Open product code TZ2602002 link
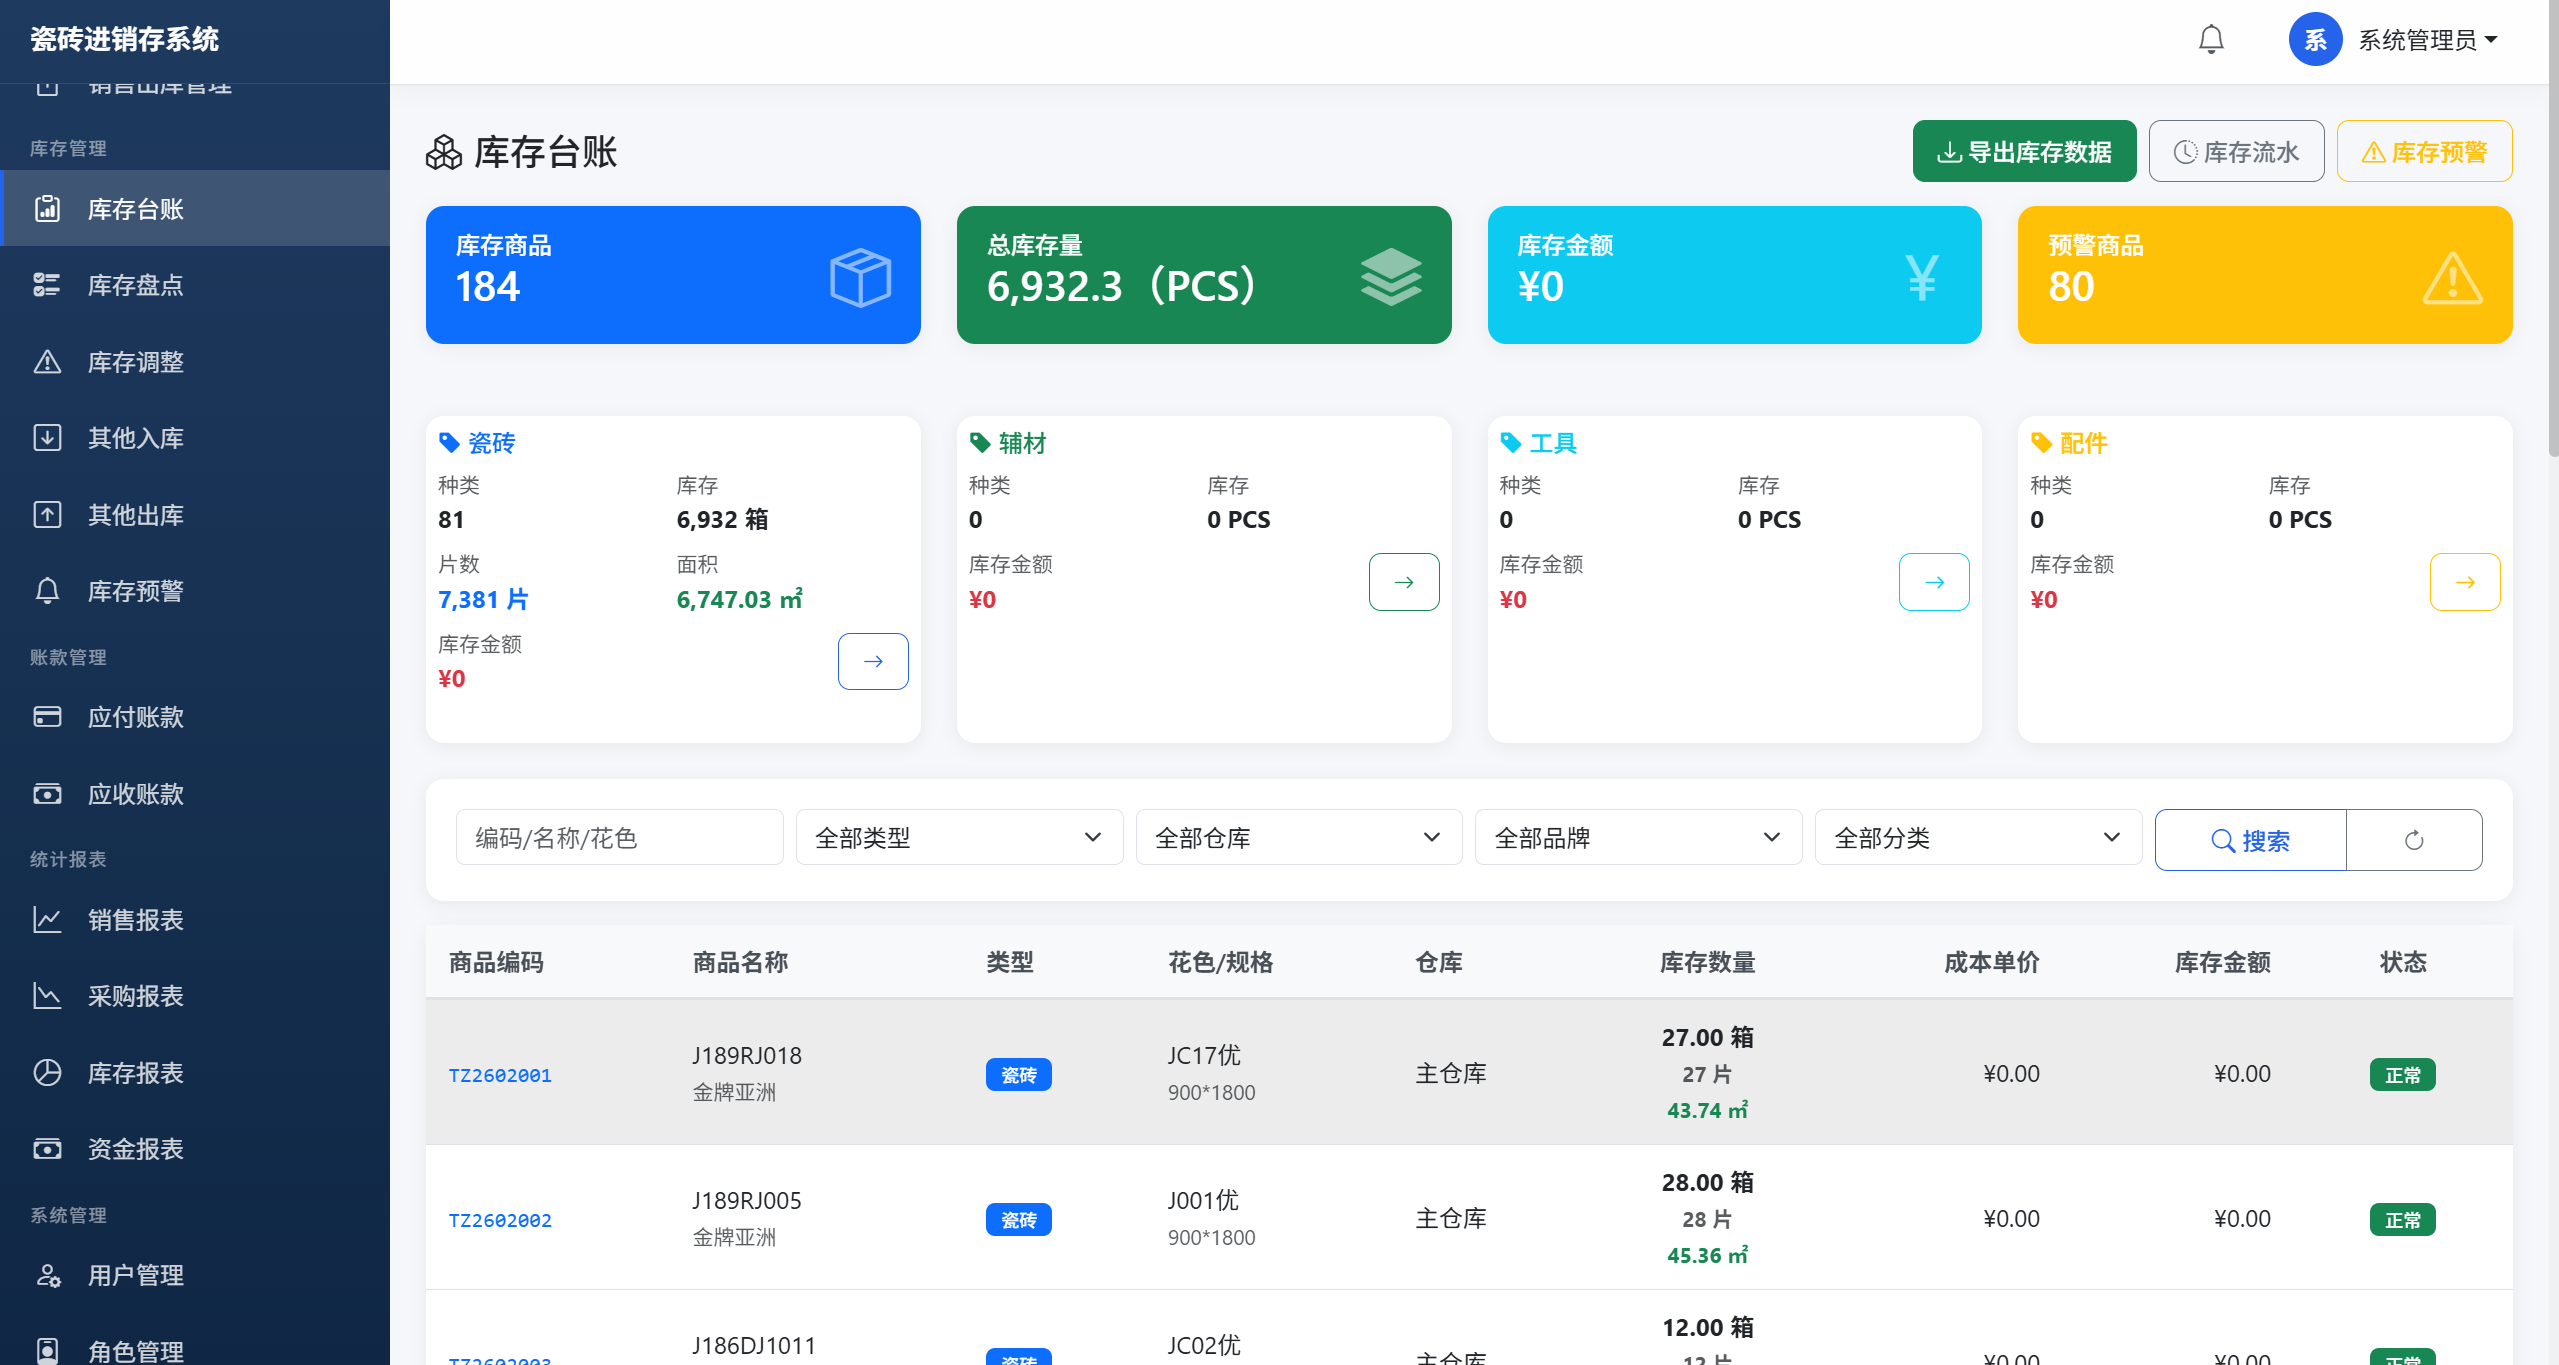 coord(500,1220)
